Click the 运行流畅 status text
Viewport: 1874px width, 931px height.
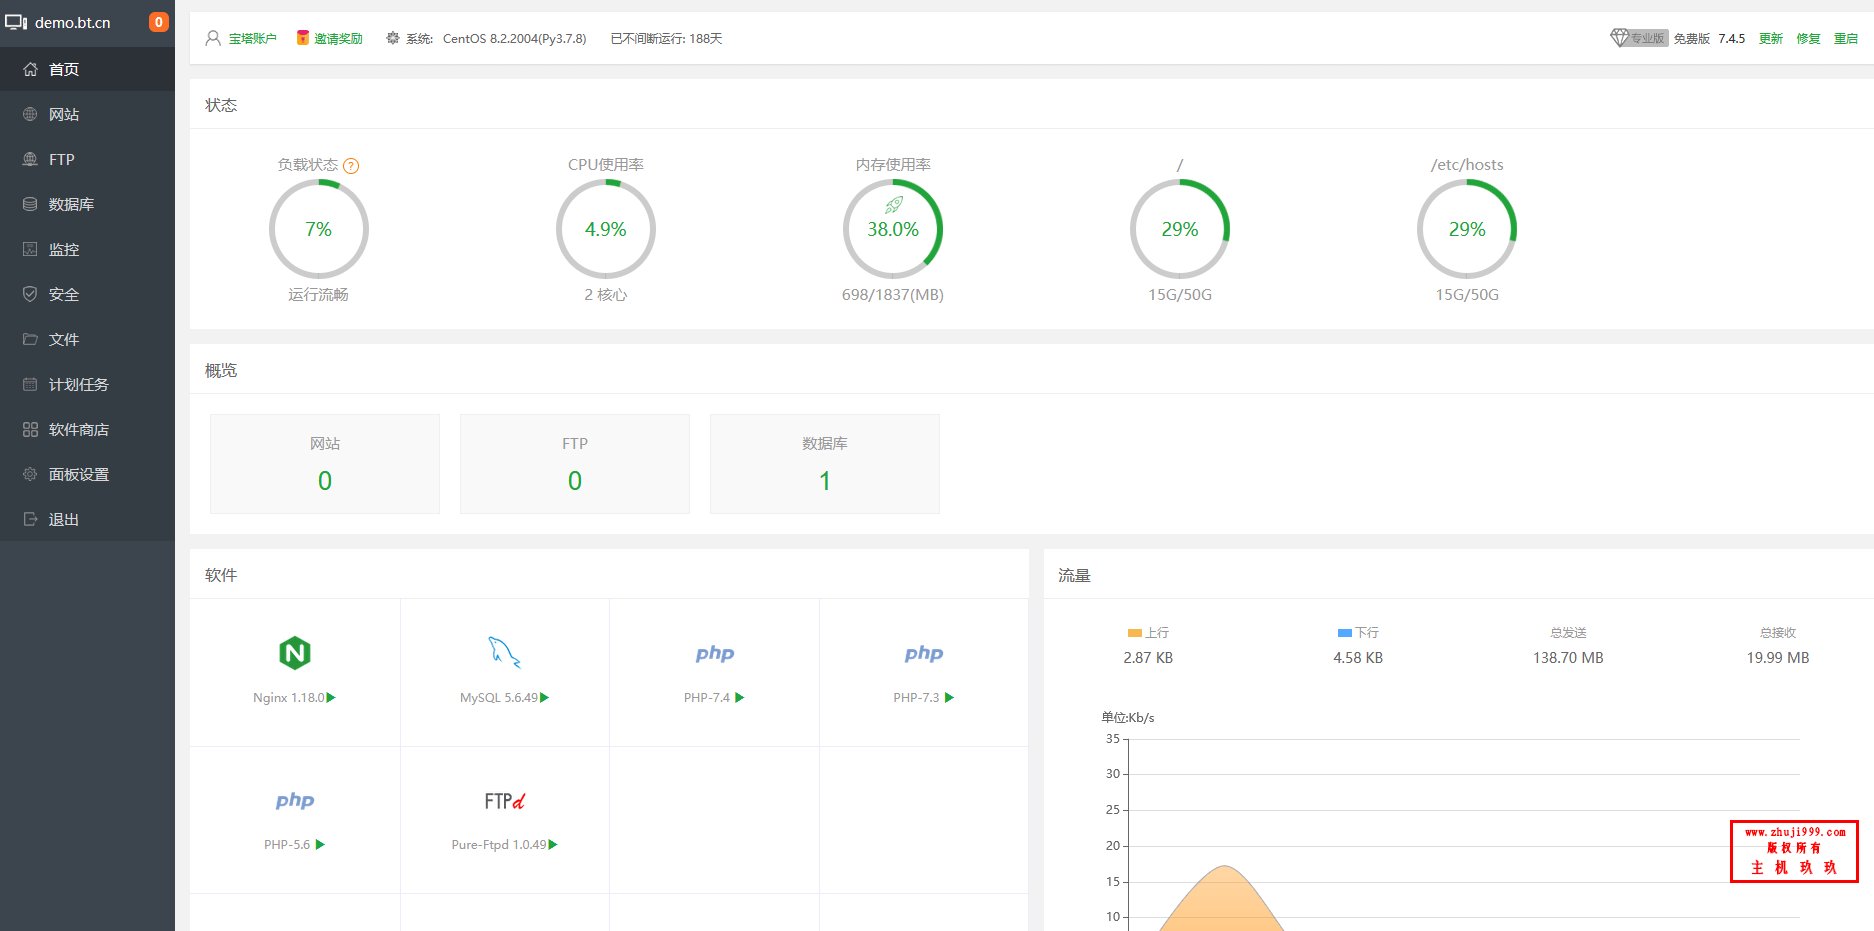pyautogui.click(x=319, y=295)
